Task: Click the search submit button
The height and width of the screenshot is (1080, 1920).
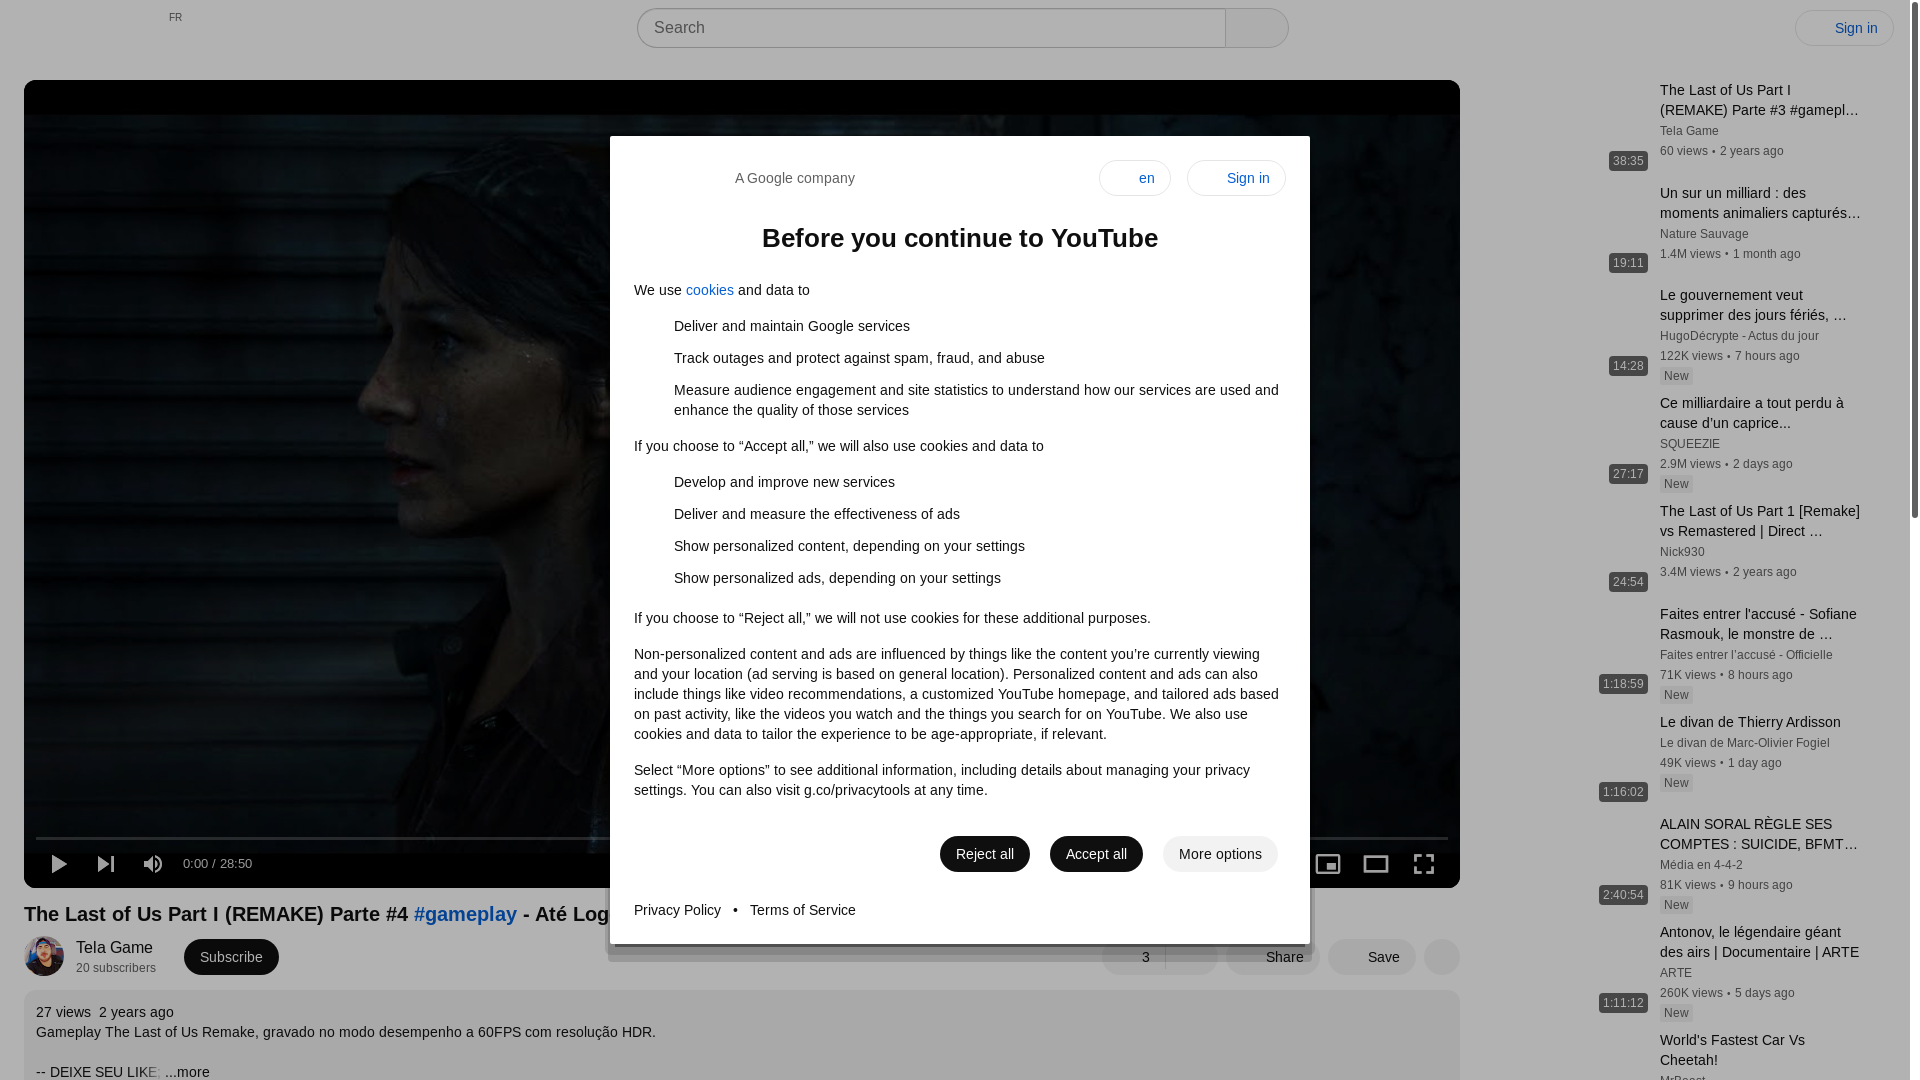Action: [1257, 28]
